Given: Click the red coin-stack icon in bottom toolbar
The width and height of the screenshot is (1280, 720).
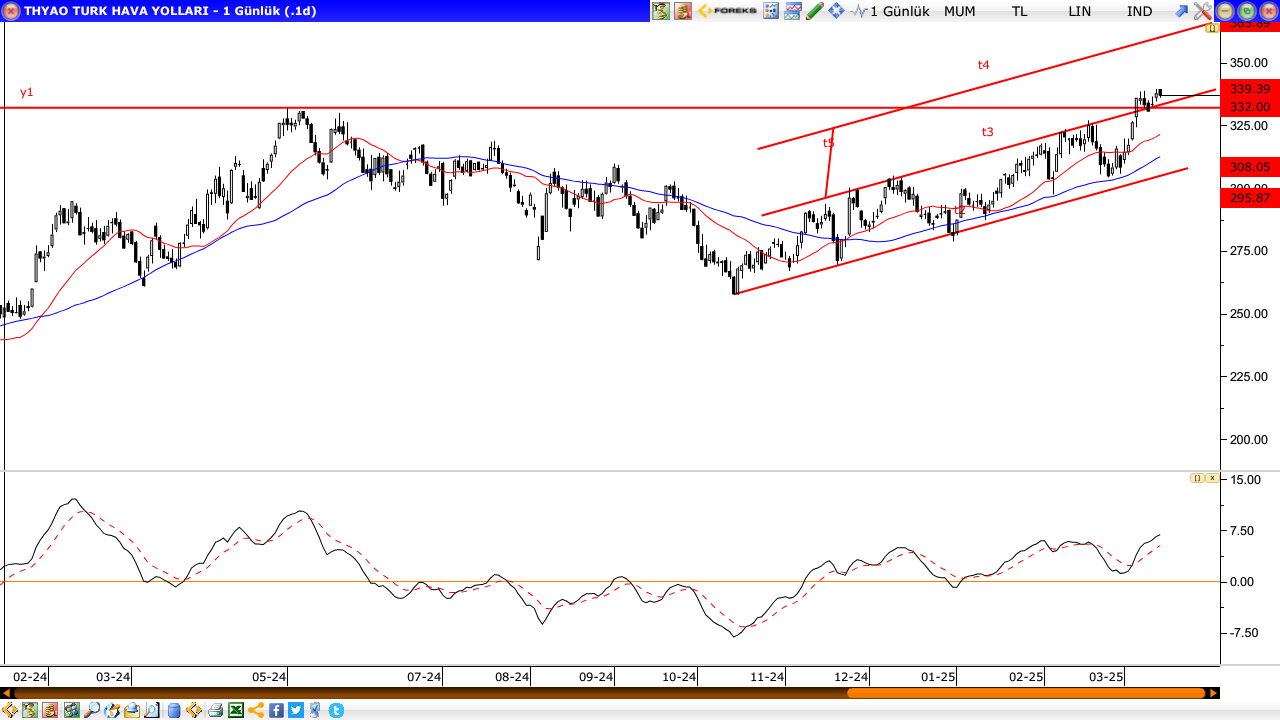Looking at the screenshot, I should pos(50,710).
